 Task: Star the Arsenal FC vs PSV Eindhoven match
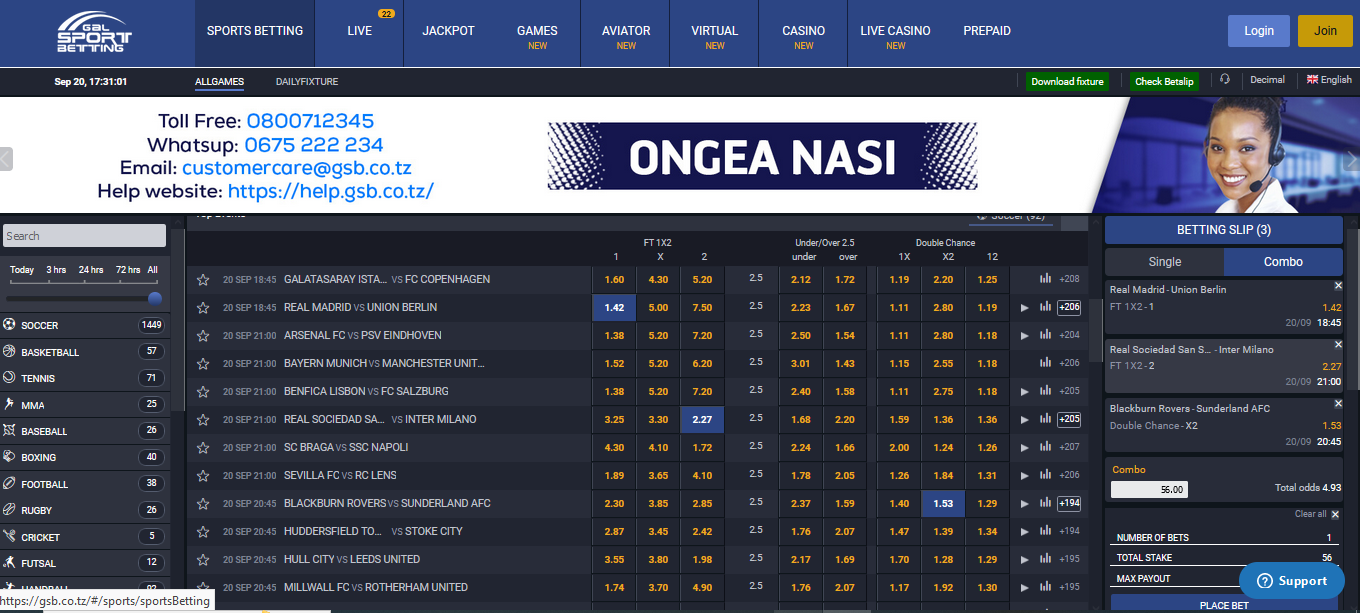(x=203, y=336)
